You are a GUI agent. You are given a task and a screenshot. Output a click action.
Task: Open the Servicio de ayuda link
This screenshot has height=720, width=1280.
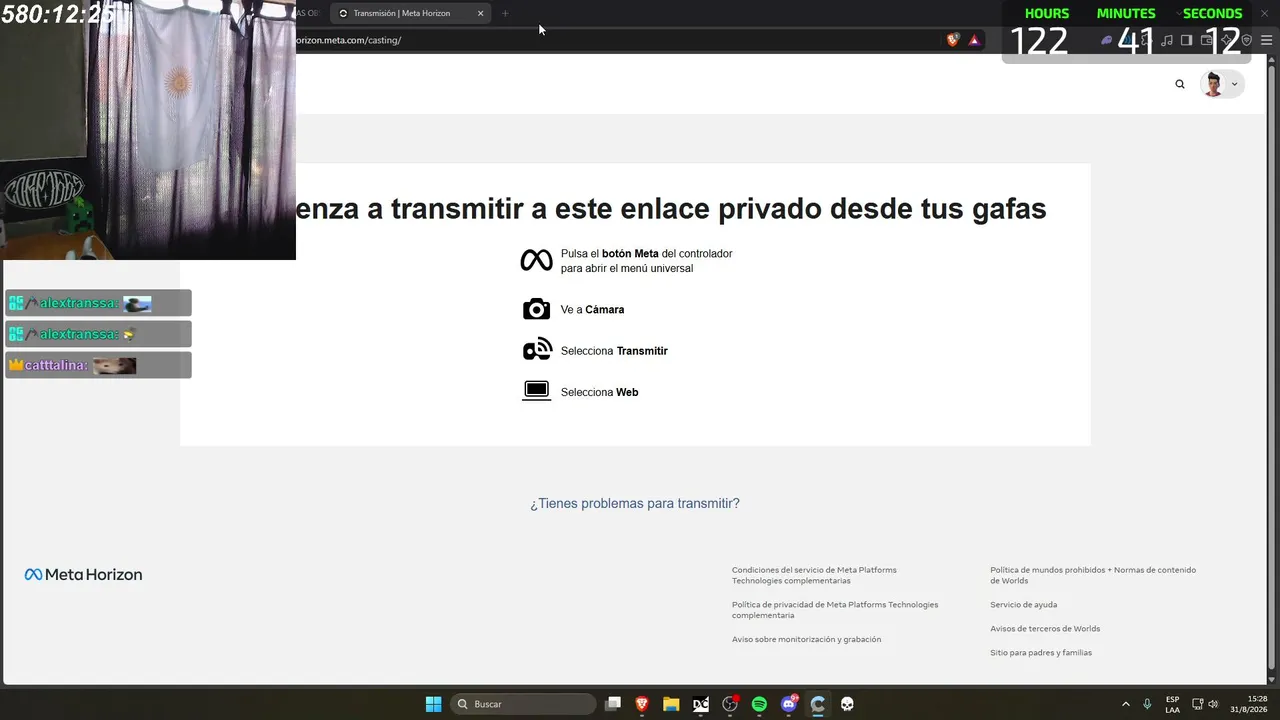click(1023, 604)
